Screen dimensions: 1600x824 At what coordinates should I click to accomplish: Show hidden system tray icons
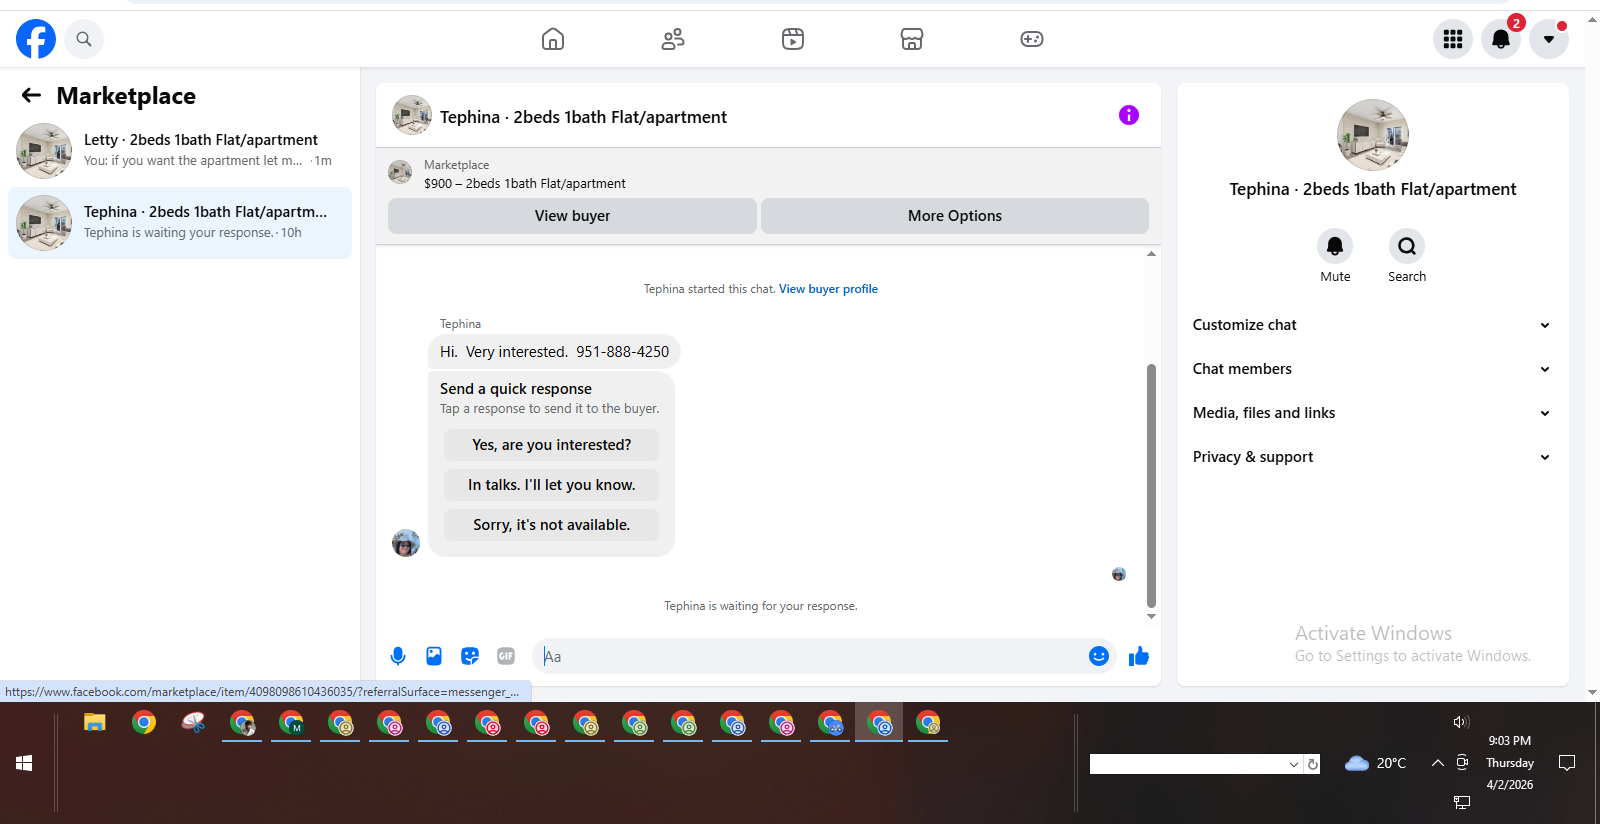1438,763
